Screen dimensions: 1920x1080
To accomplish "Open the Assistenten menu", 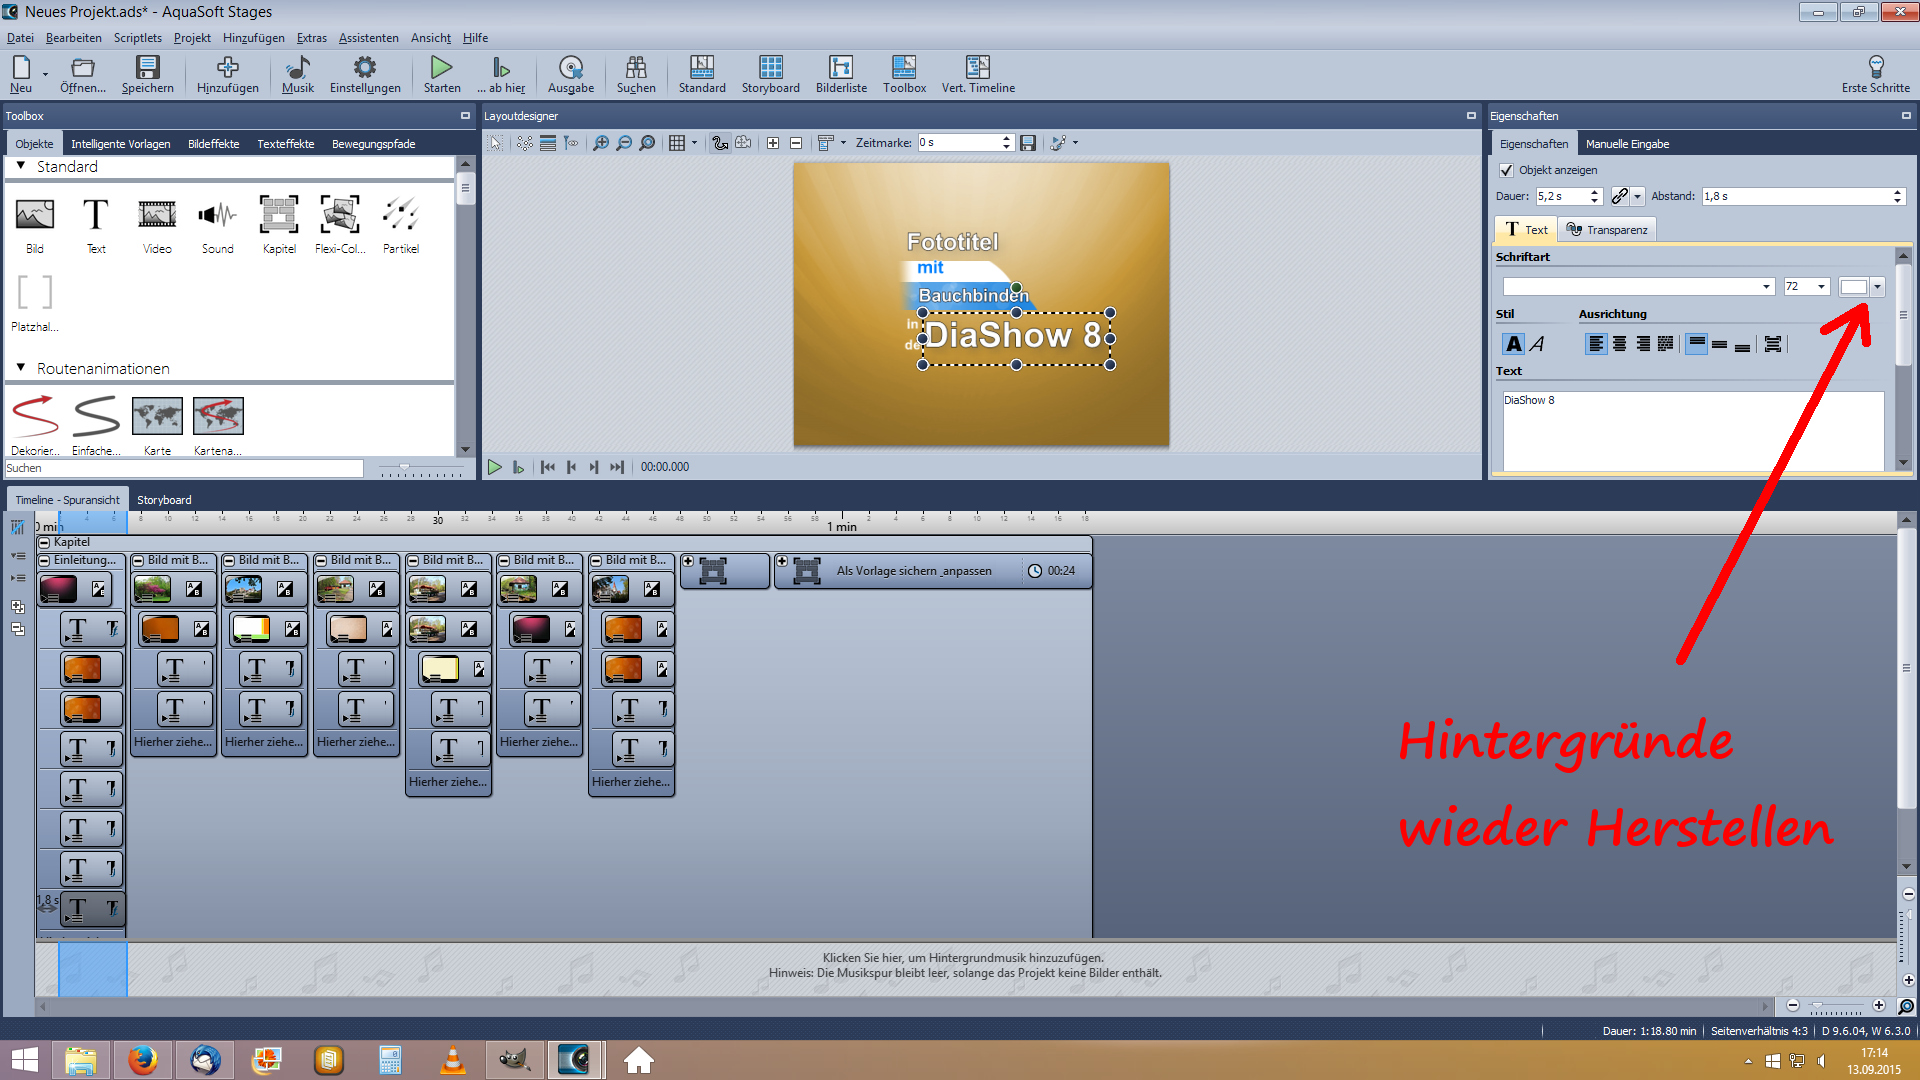I will [368, 38].
